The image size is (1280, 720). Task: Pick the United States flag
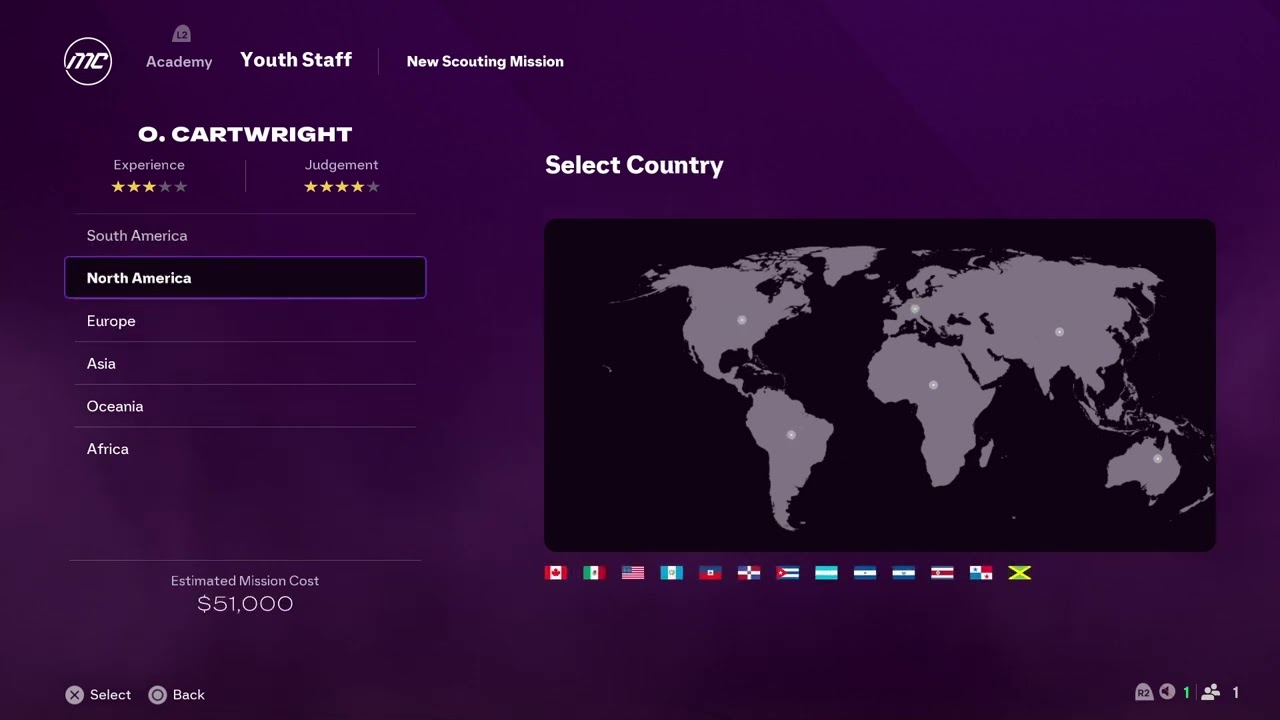[633, 573]
